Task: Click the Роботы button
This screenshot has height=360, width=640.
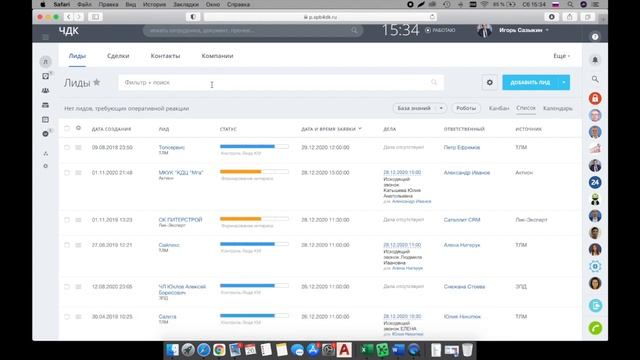Action: 466,108
